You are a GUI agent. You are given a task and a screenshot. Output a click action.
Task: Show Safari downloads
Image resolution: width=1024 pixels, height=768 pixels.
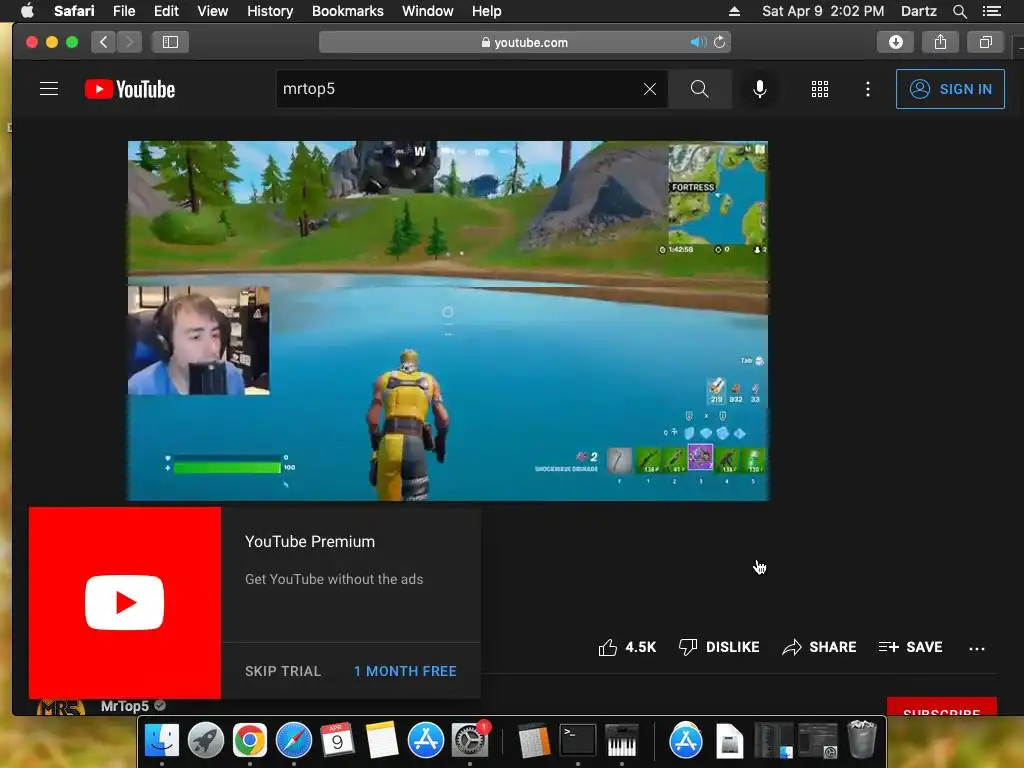coord(895,42)
